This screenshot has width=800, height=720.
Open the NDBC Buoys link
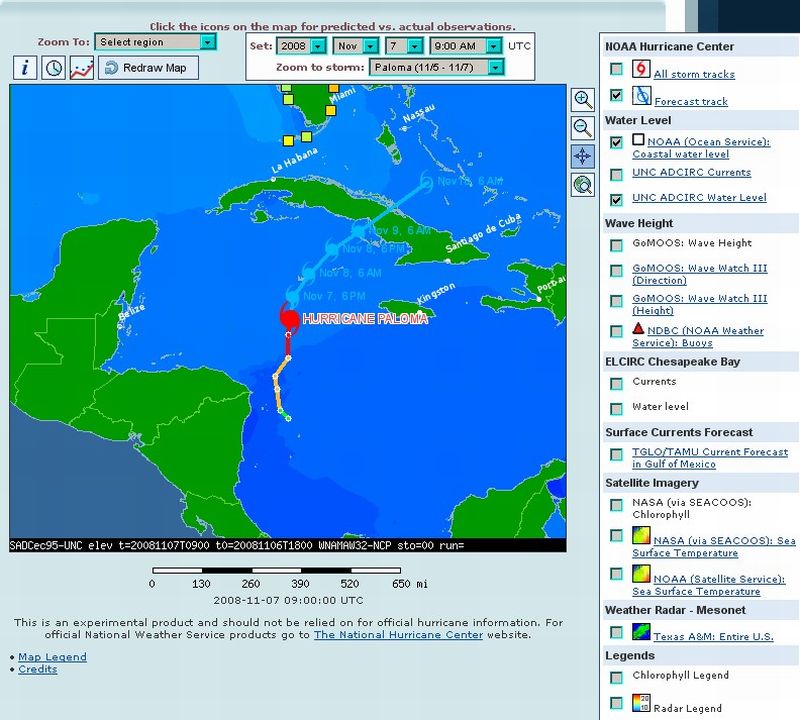698,337
